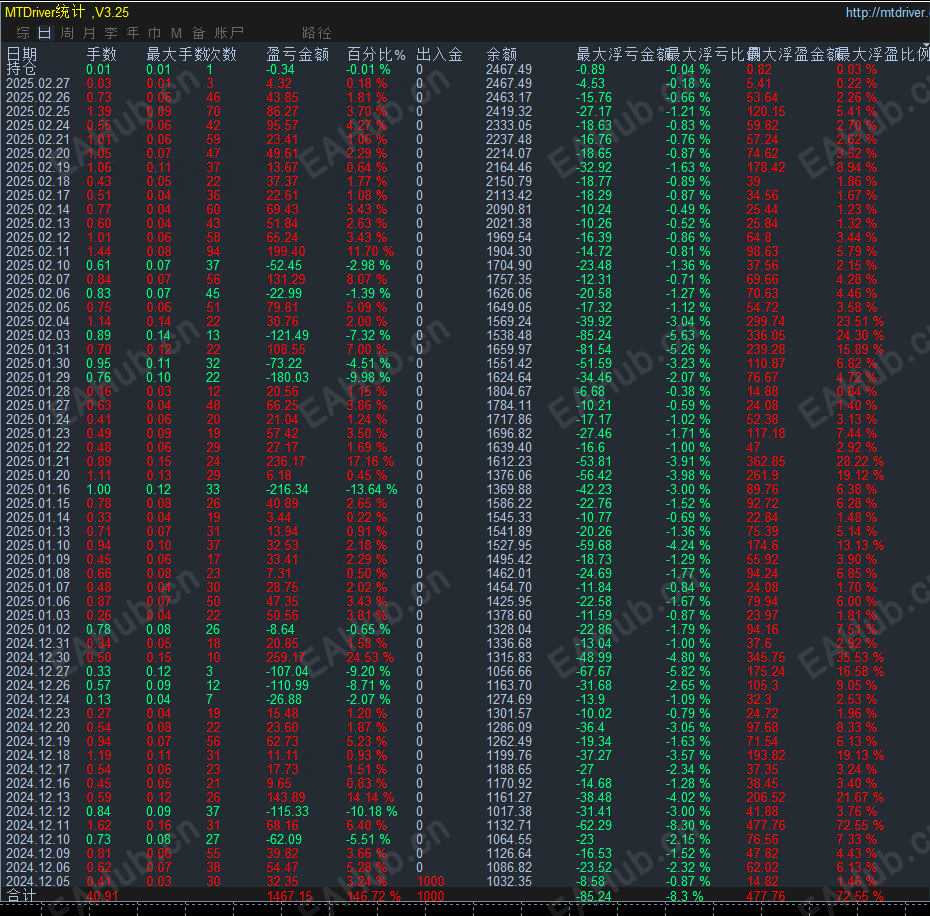The width and height of the screenshot is (930, 916).
Task: Click profit value 236.17 on 2025.01.21
Action: tap(286, 462)
